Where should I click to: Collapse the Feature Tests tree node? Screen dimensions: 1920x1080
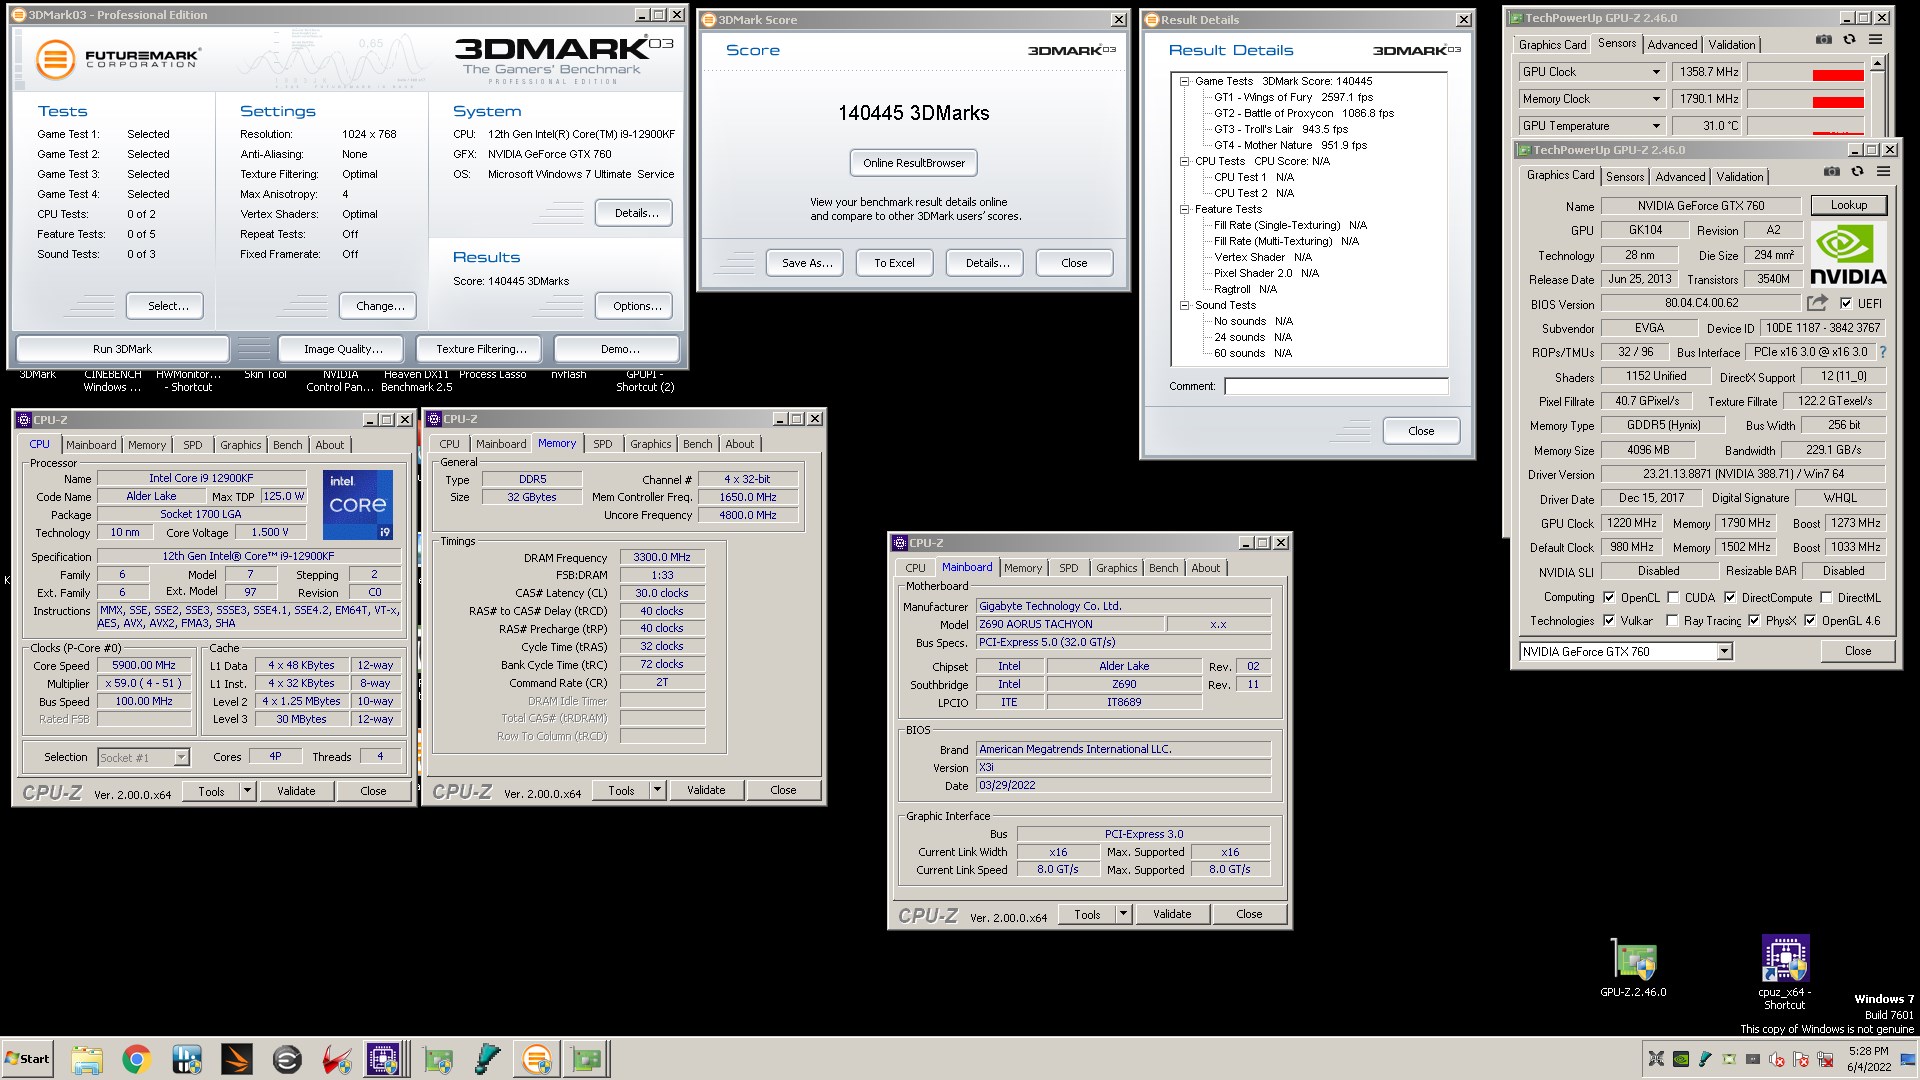point(1184,210)
